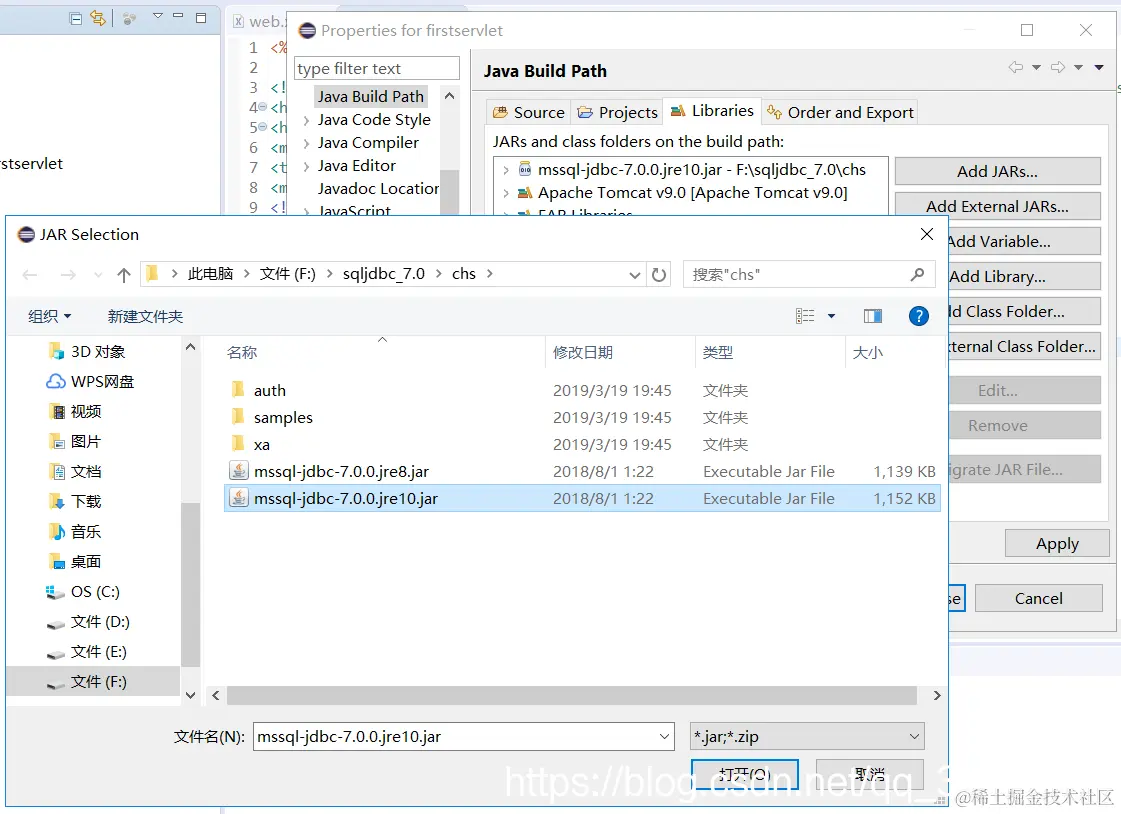This screenshot has height=814, width=1121.
Task: Open the help question mark icon
Action: [918, 316]
